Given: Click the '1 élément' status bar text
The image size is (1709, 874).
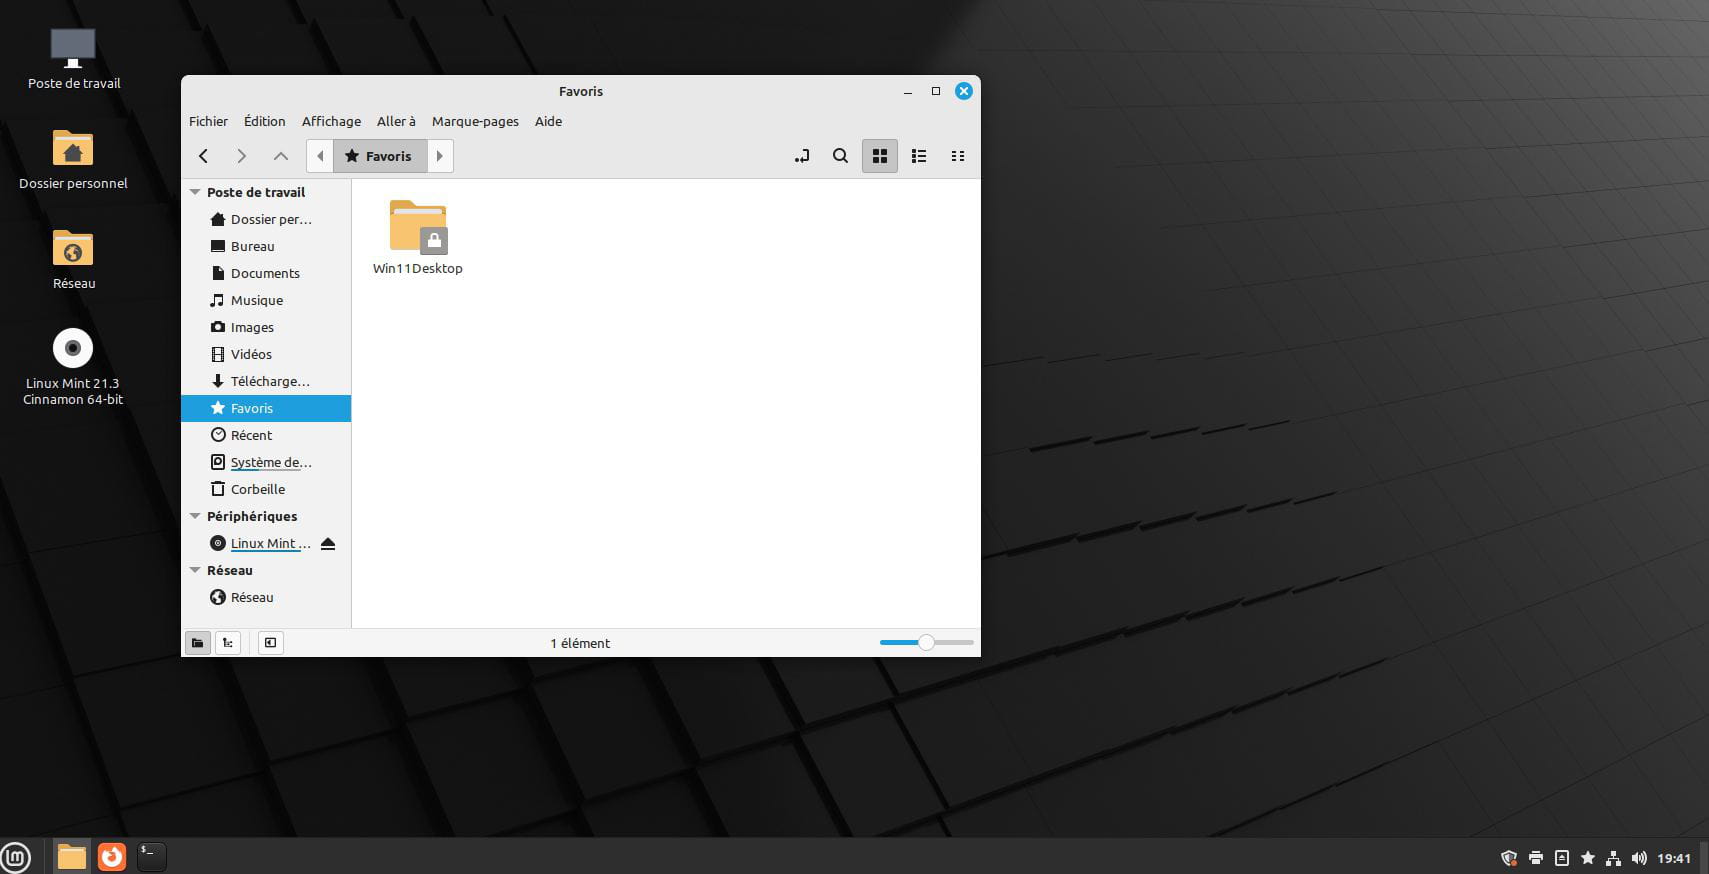Looking at the screenshot, I should tap(580, 643).
